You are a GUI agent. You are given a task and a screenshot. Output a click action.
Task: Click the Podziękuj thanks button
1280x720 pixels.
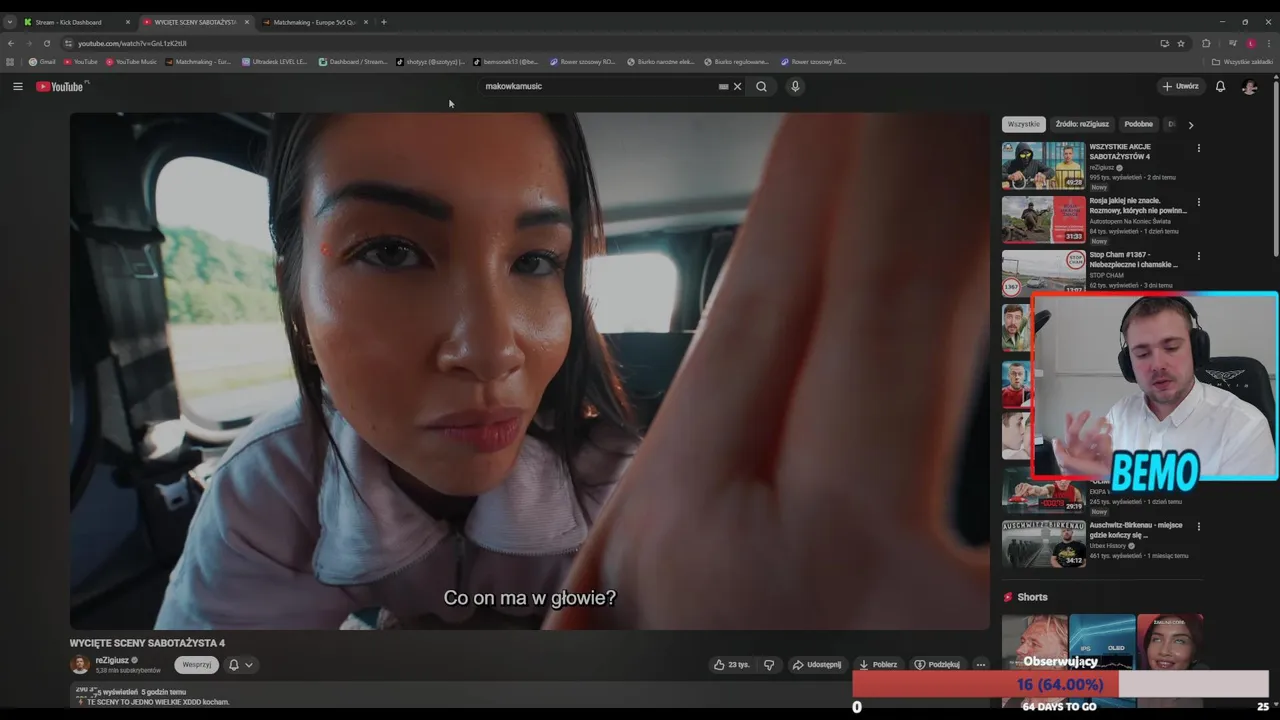coord(937,664)
